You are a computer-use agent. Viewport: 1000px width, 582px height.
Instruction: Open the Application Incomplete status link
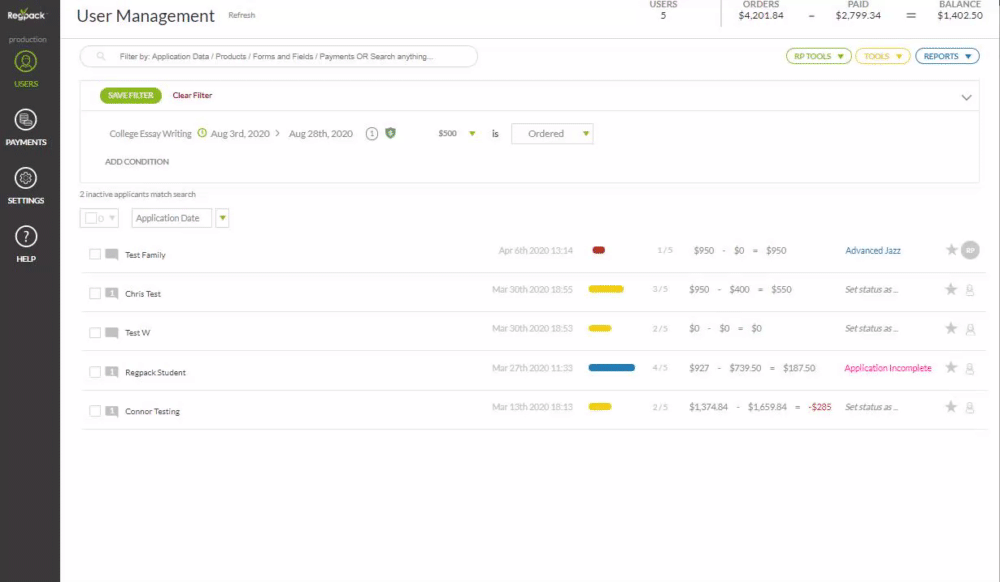(887, 368)
